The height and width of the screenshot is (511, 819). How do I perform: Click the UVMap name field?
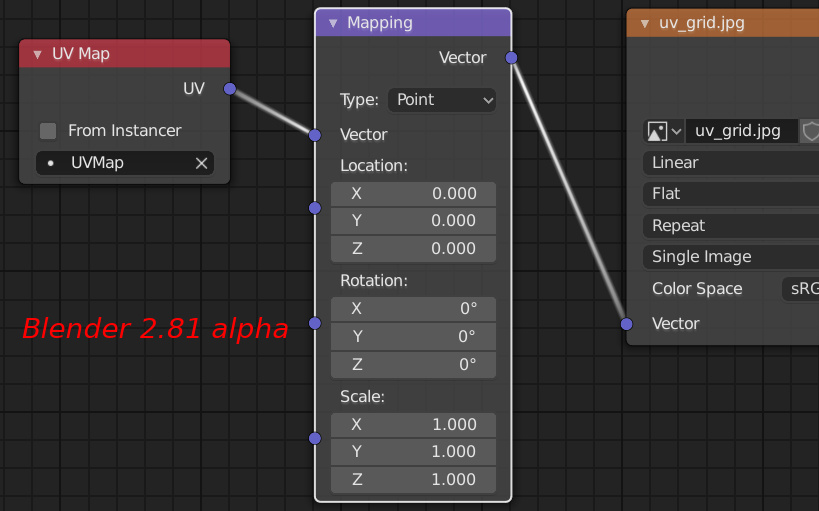pyautogui.click(x=125, y=163)
